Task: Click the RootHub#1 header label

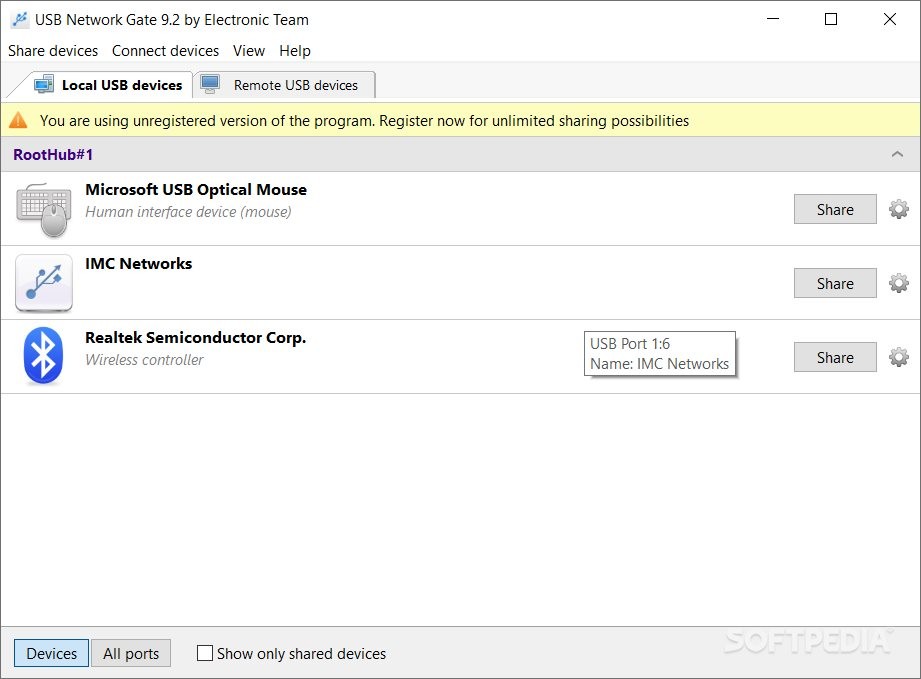Action: point(53,154)
